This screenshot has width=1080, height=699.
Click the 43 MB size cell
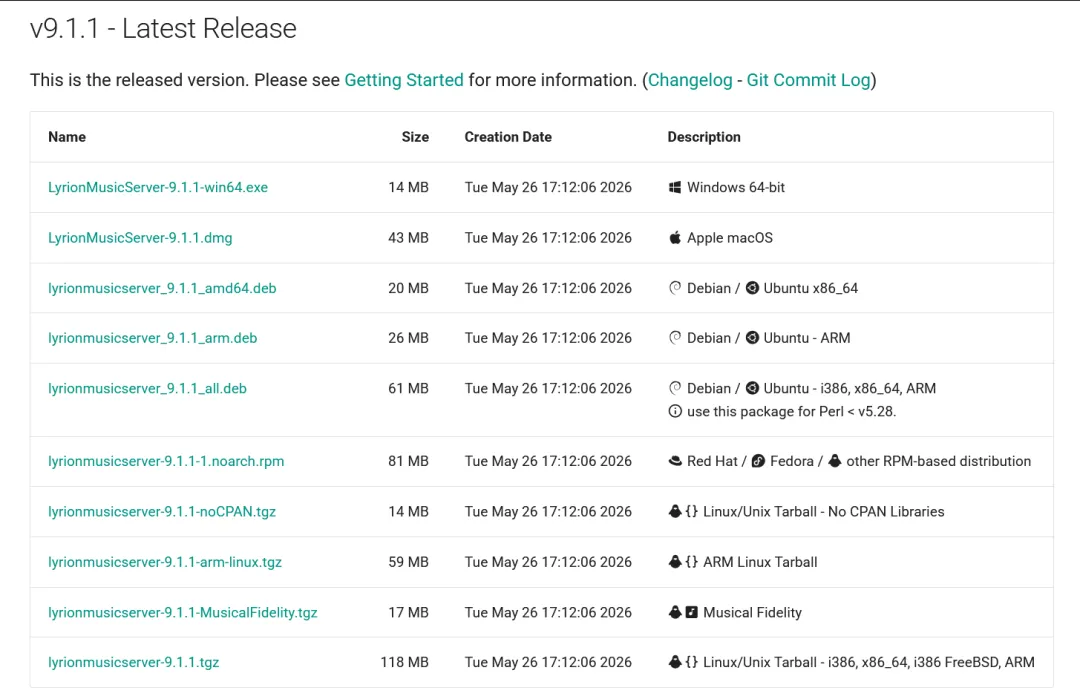(408, 238)
